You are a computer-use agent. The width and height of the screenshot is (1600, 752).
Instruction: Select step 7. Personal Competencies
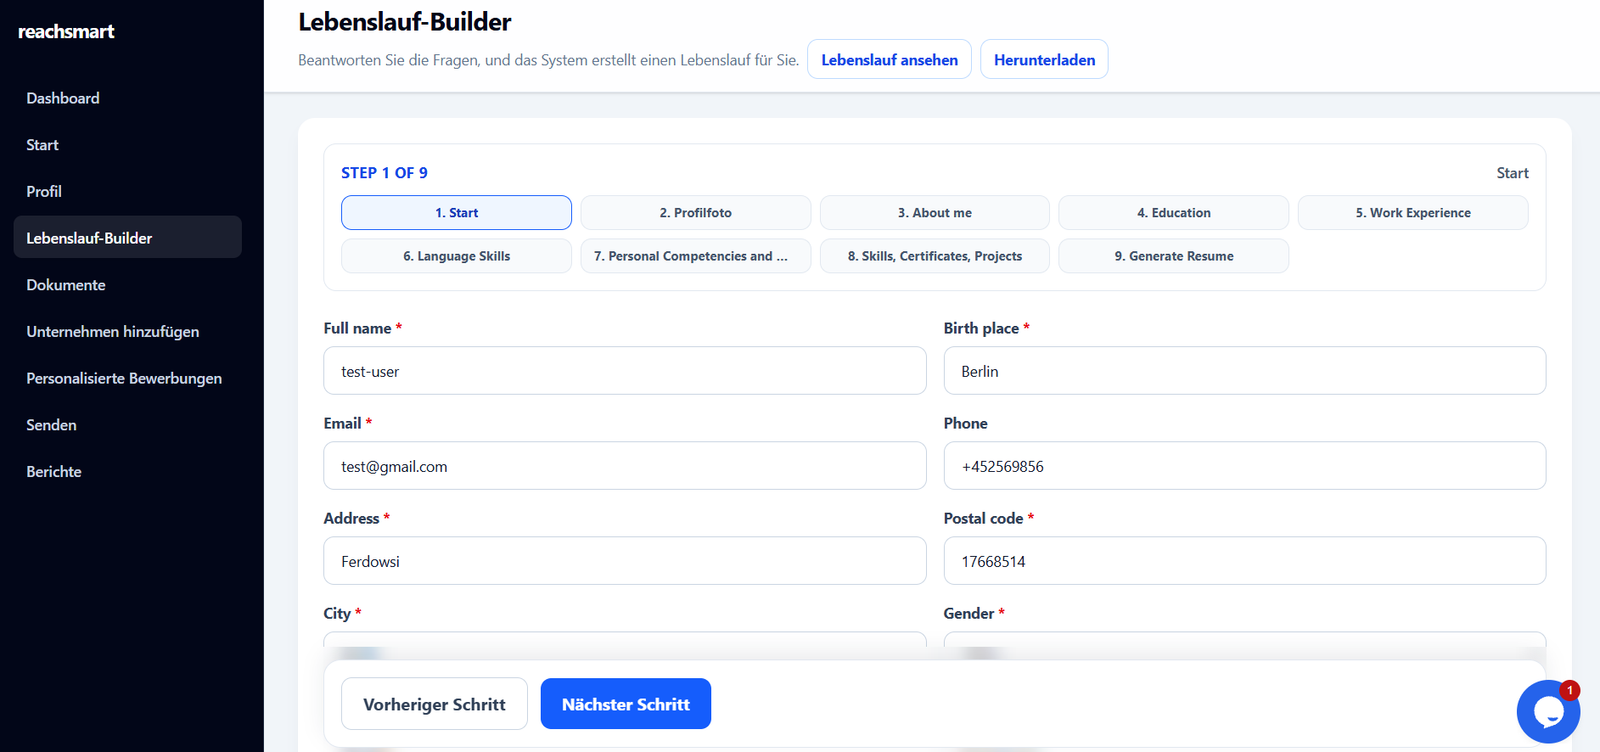click(x=695, y=256)
